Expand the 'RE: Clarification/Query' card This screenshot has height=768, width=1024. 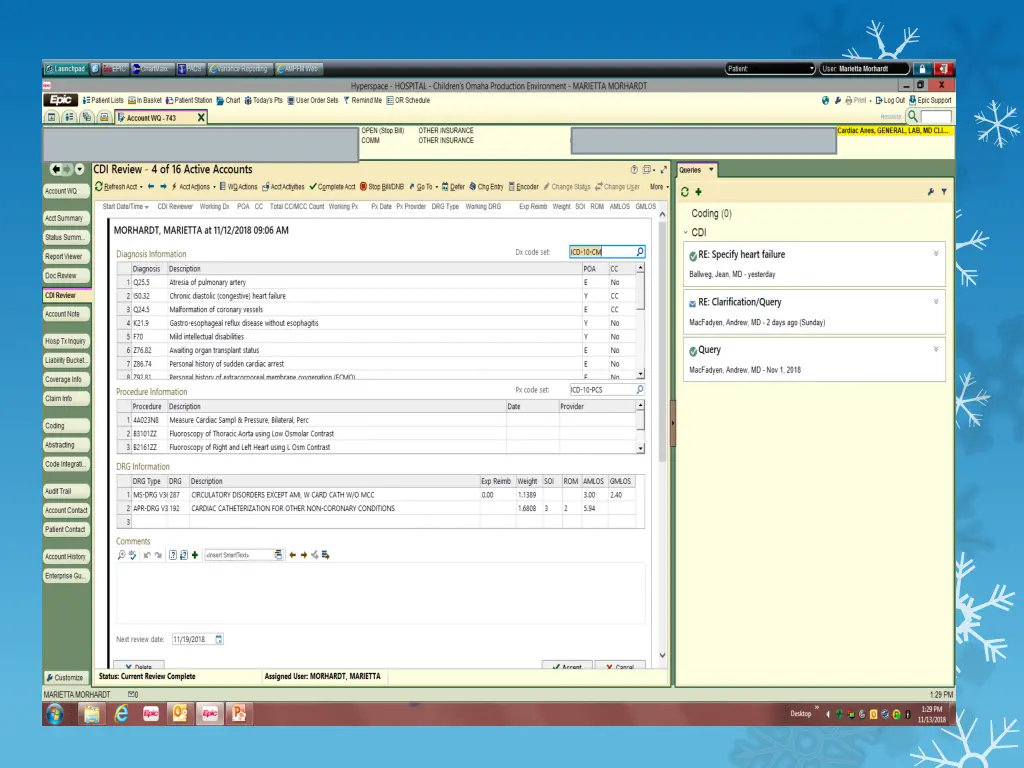(x=936, y=302)
